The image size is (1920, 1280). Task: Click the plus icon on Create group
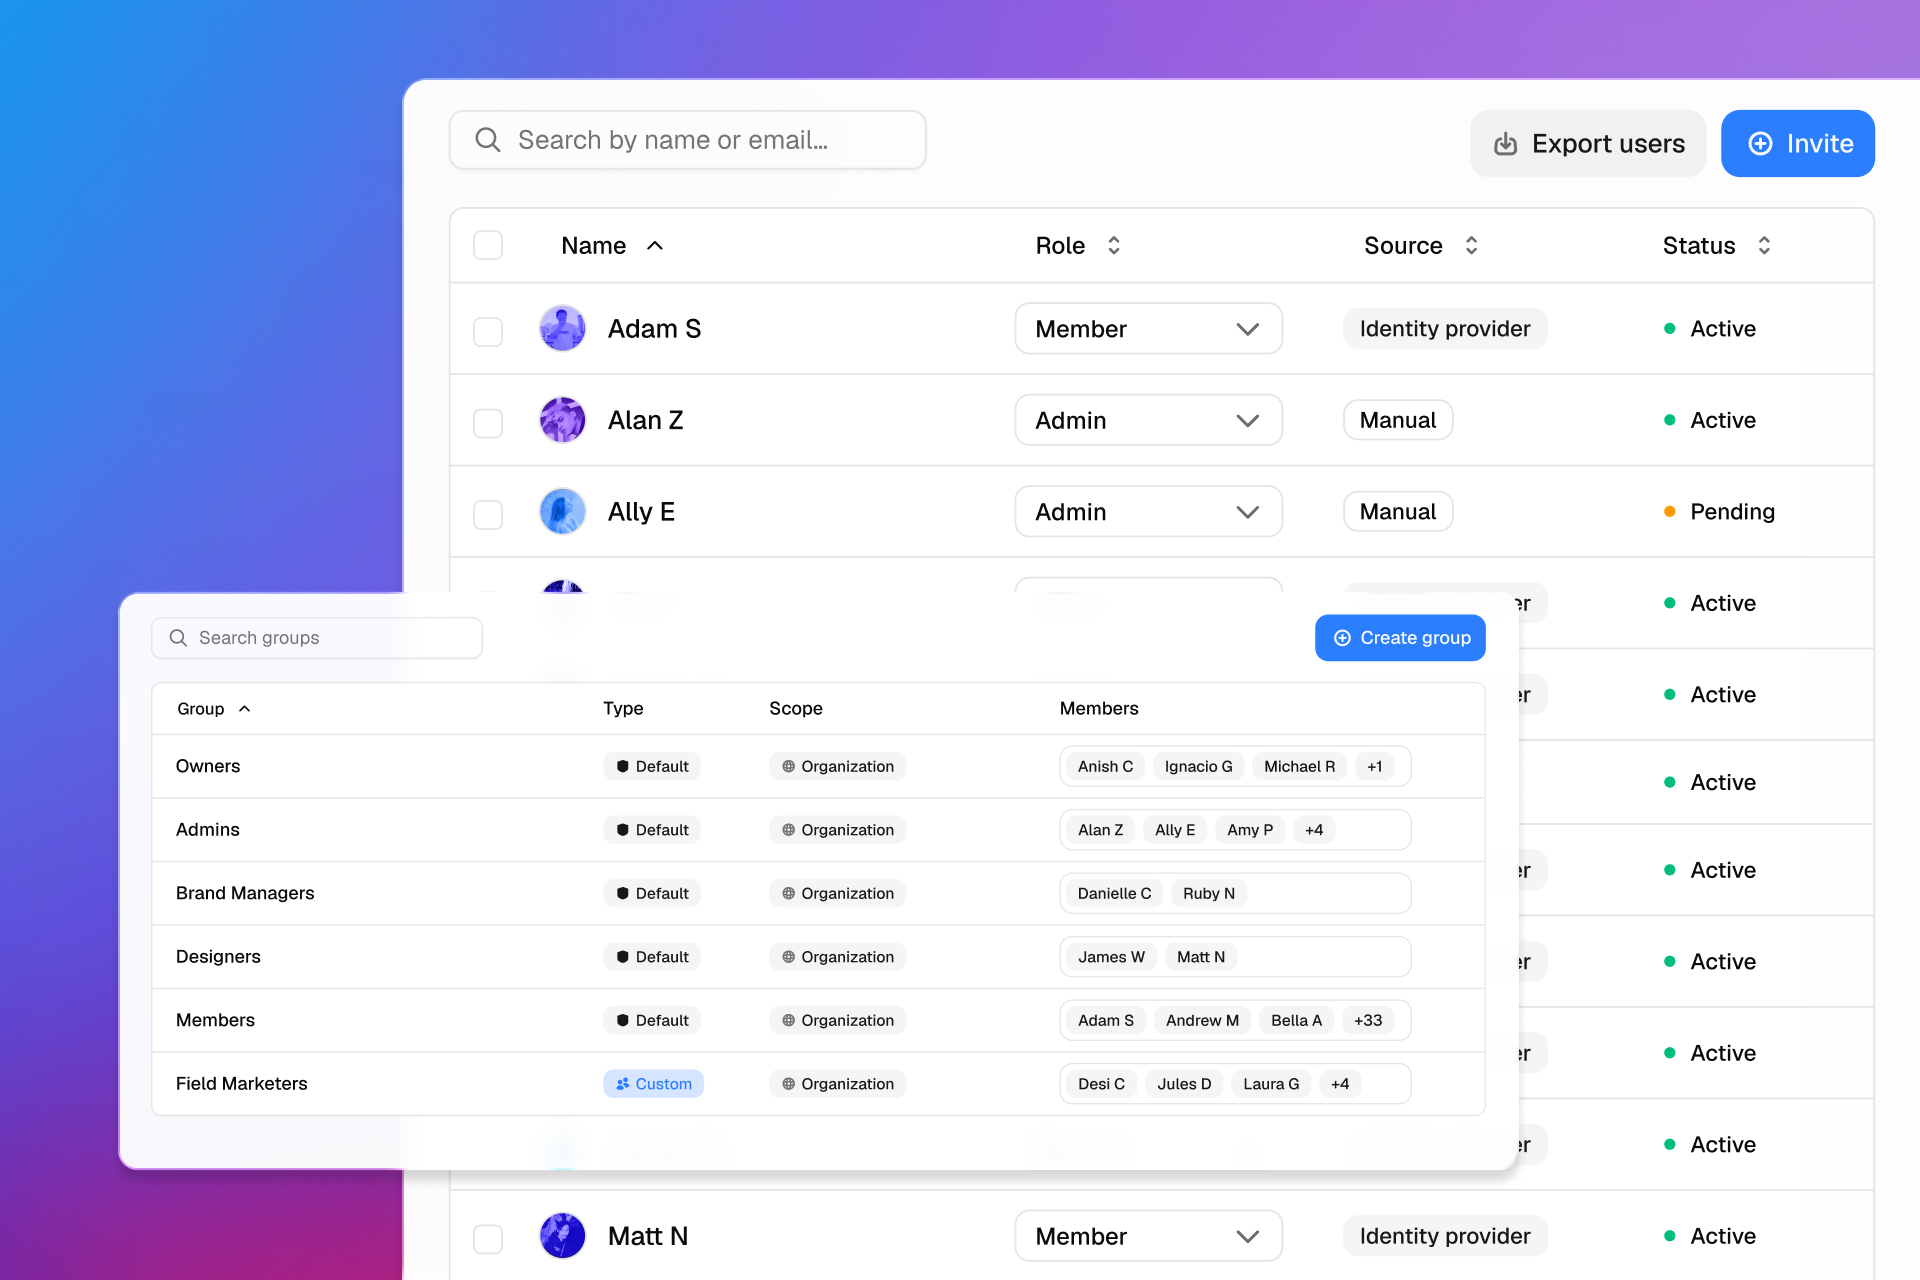1342,638
